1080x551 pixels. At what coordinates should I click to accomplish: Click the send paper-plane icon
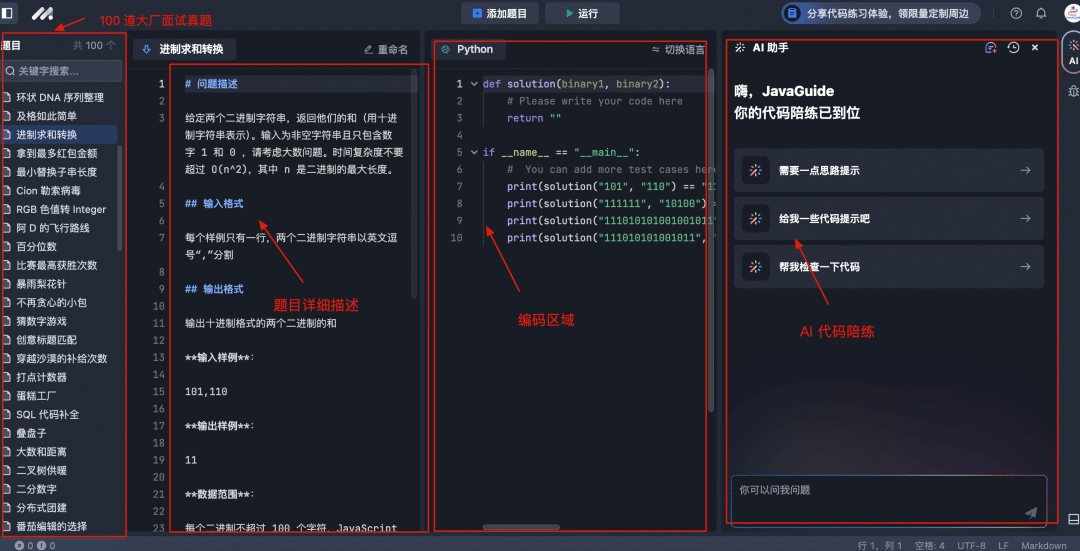1030,512
